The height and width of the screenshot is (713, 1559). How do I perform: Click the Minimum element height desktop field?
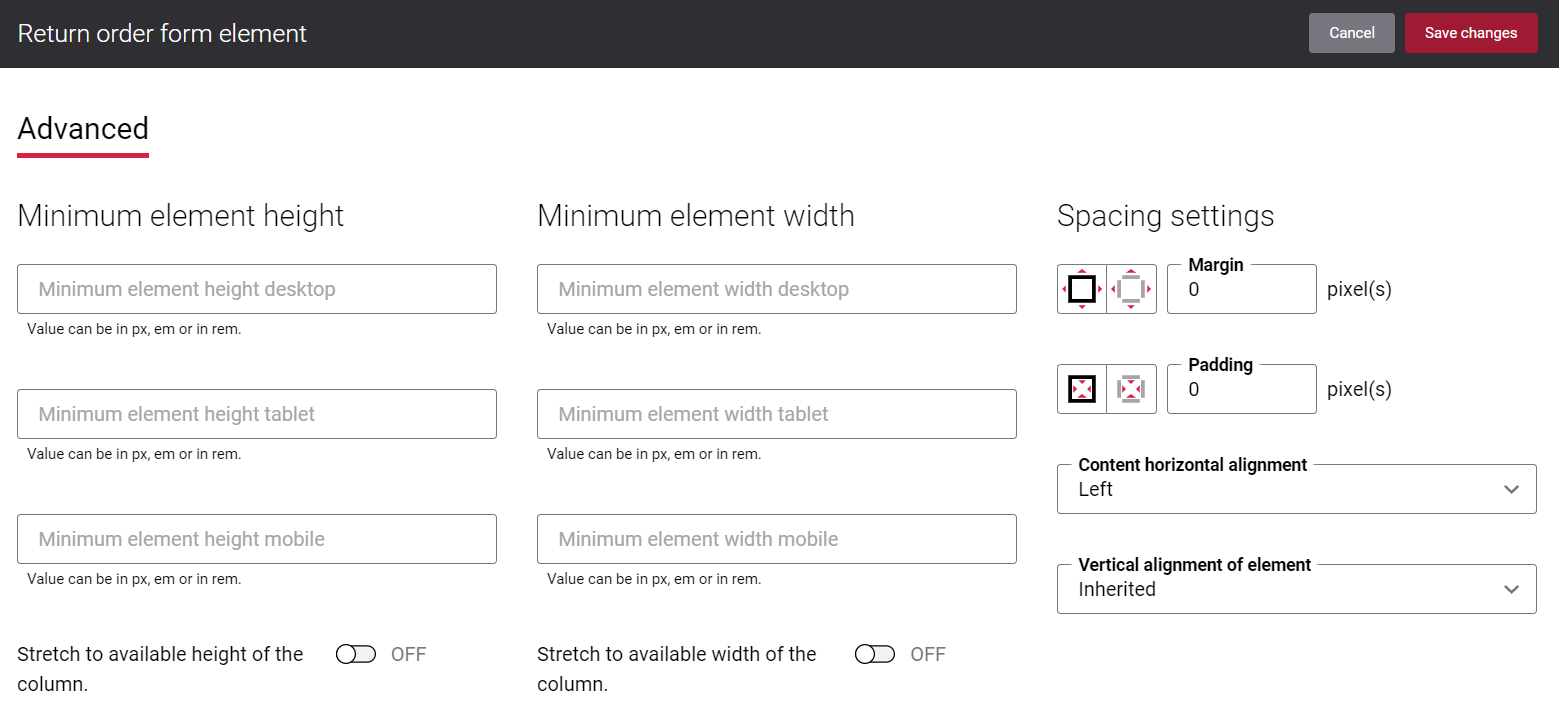257,289
